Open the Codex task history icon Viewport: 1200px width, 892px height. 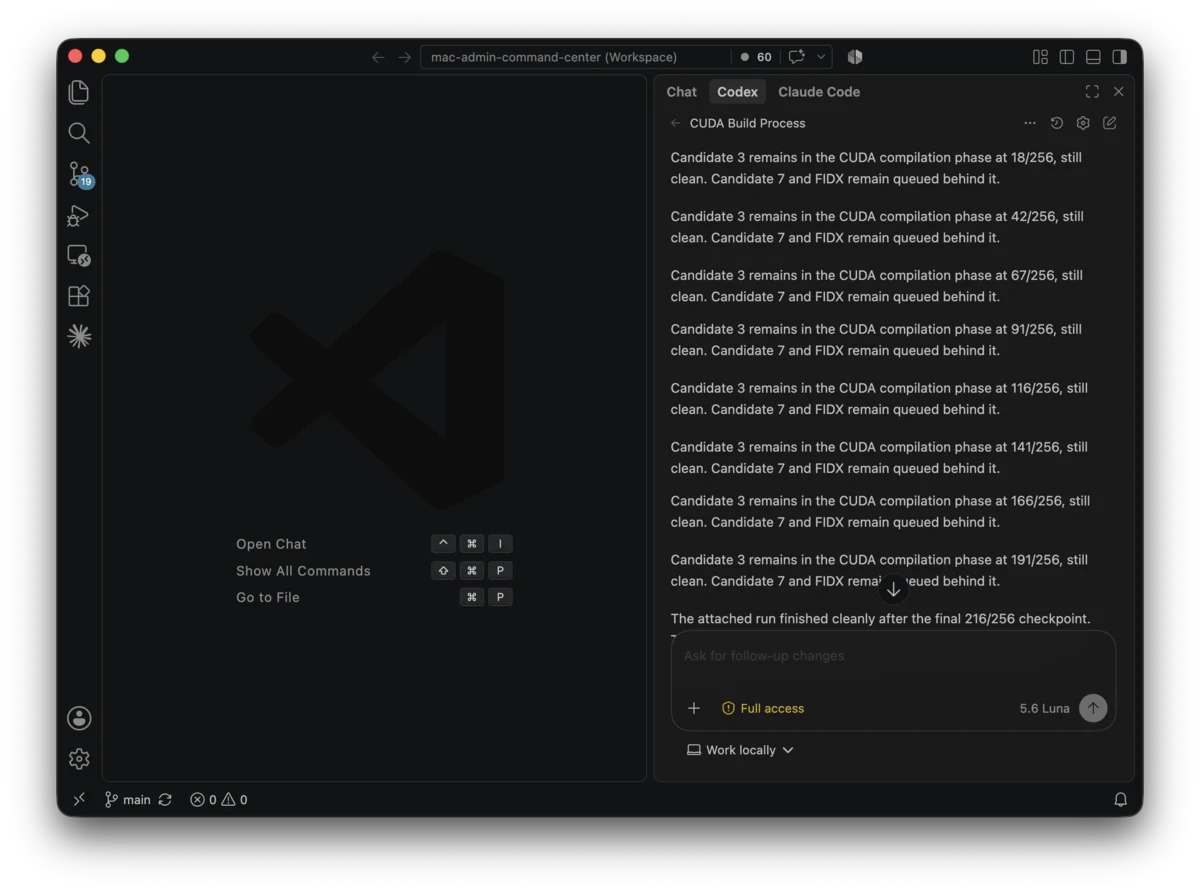pyautogui.click(x=1056, y=123)
